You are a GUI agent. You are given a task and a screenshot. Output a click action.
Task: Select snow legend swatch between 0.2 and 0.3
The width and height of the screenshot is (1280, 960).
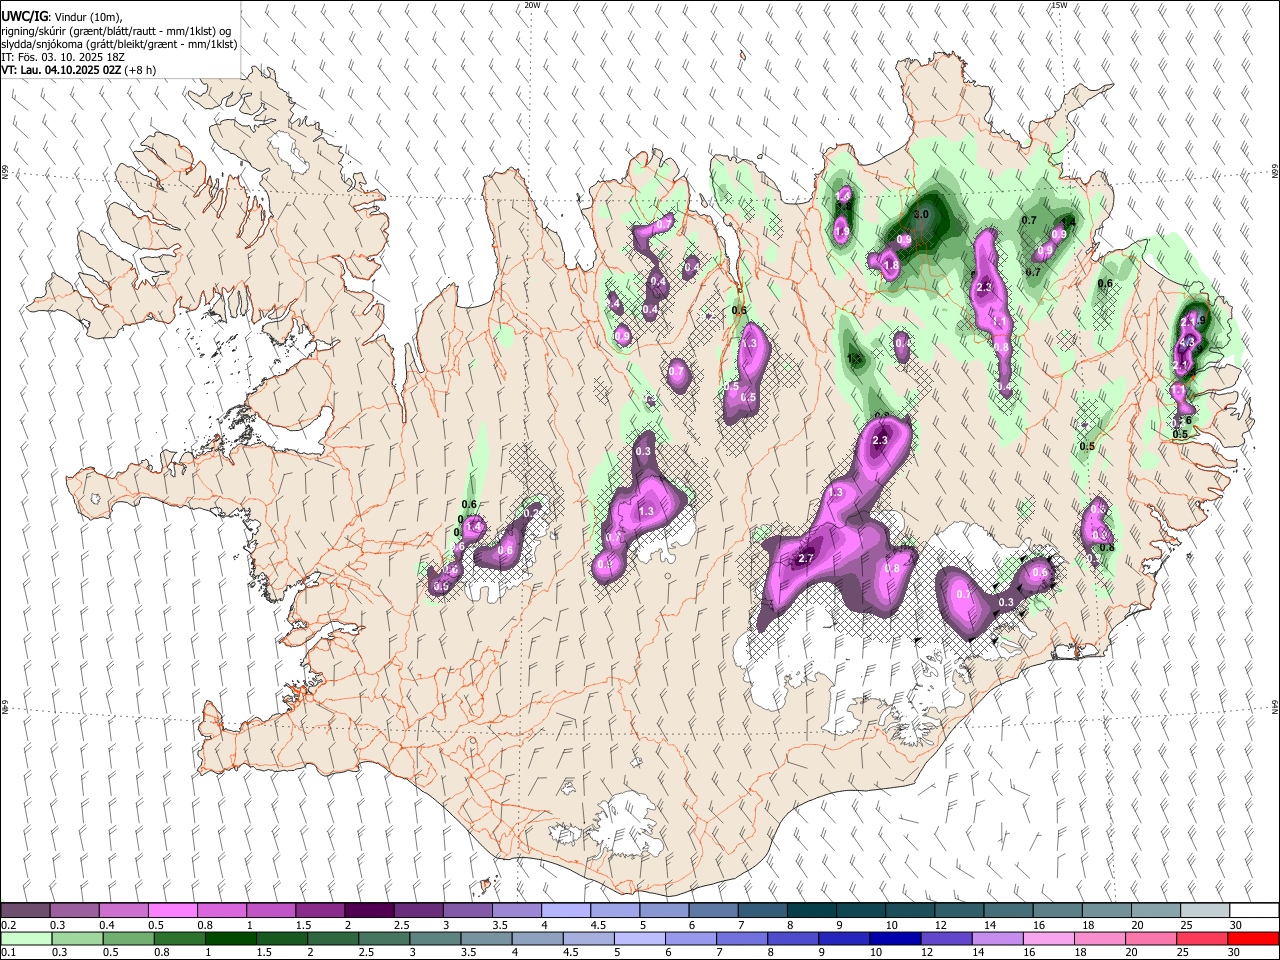(x=25, y=911)
